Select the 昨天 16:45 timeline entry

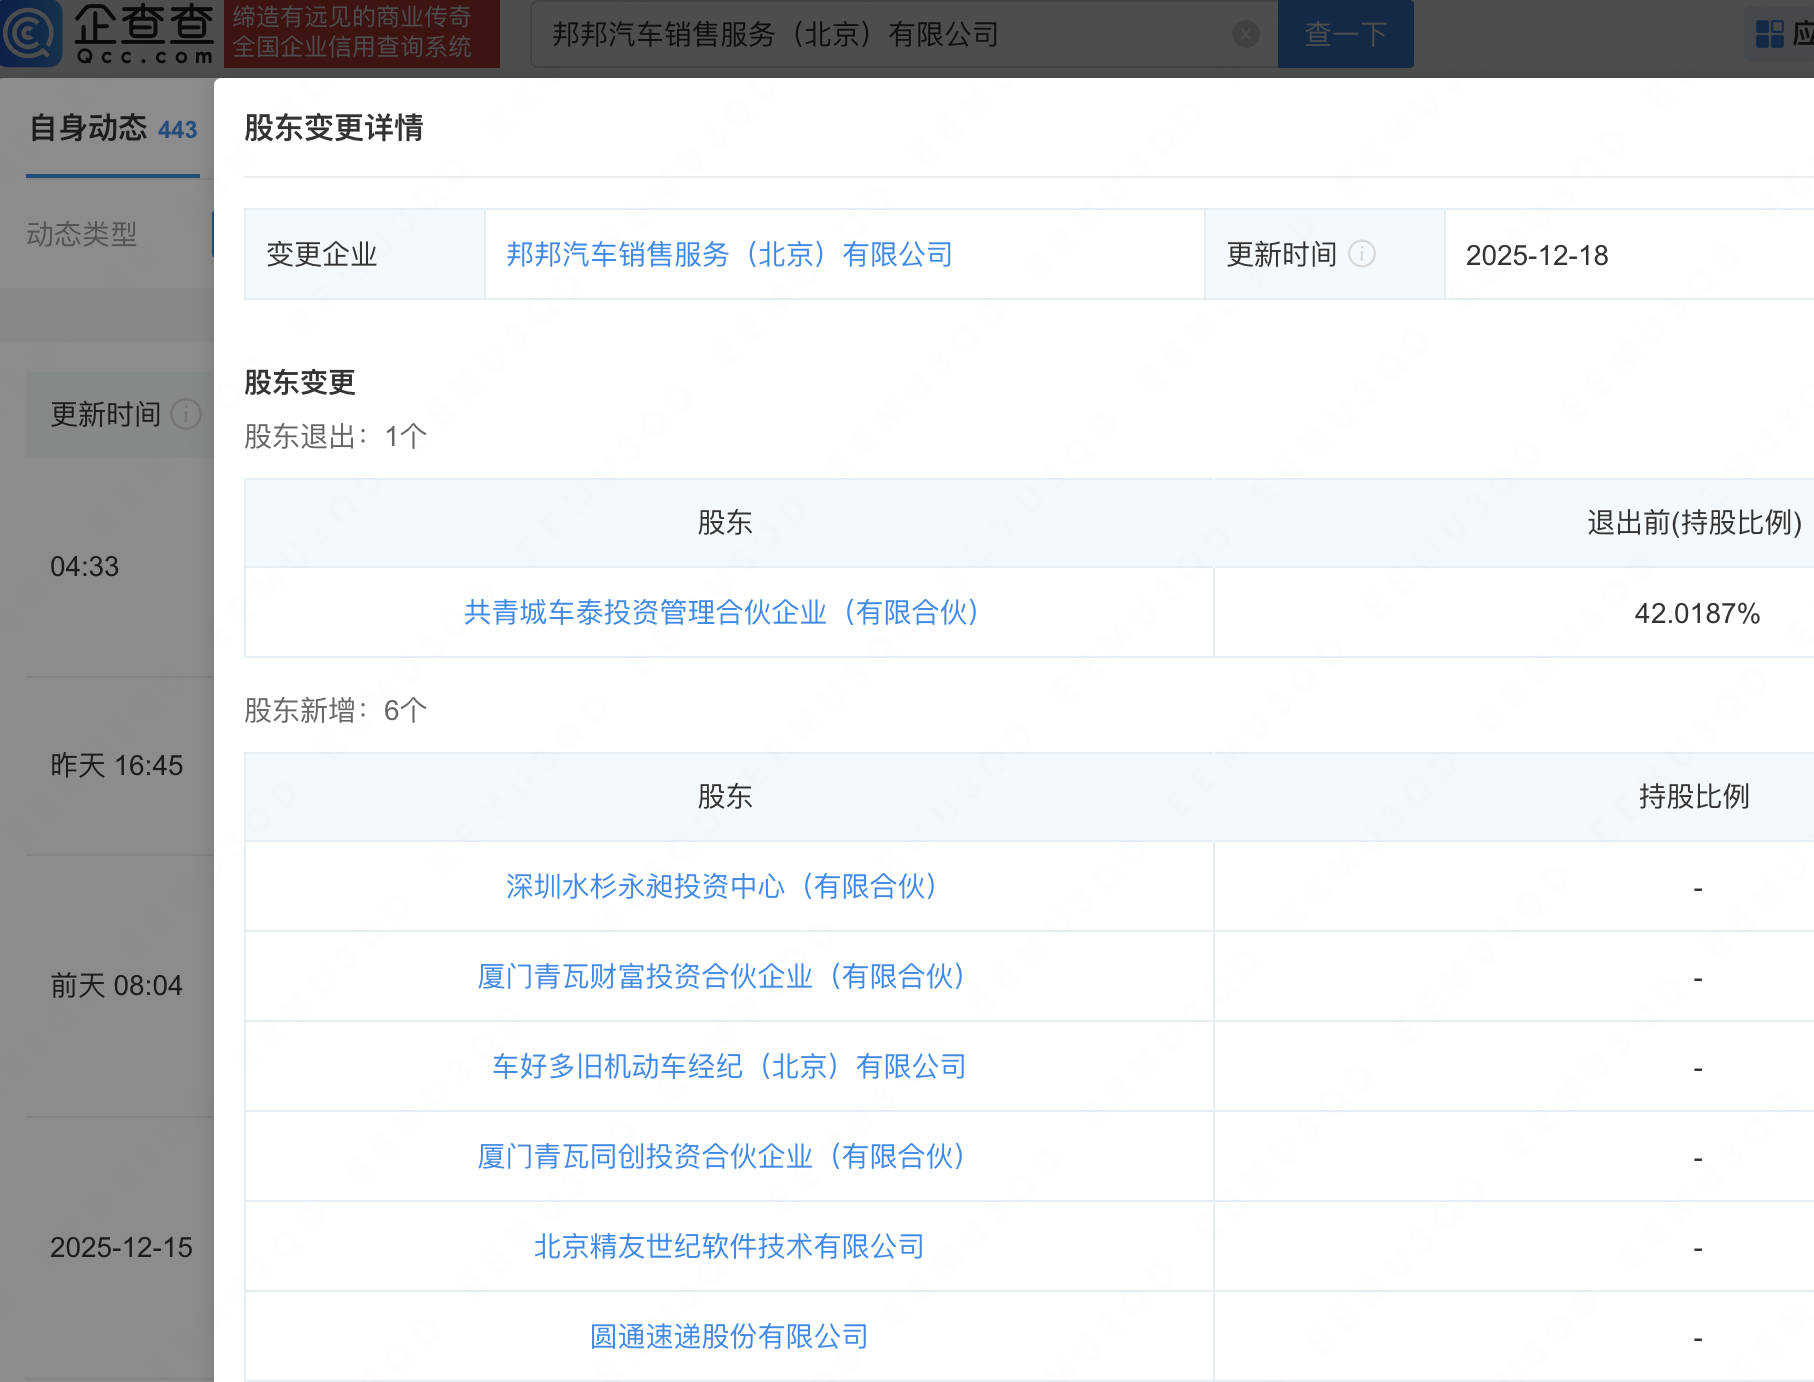pos(117,766)
